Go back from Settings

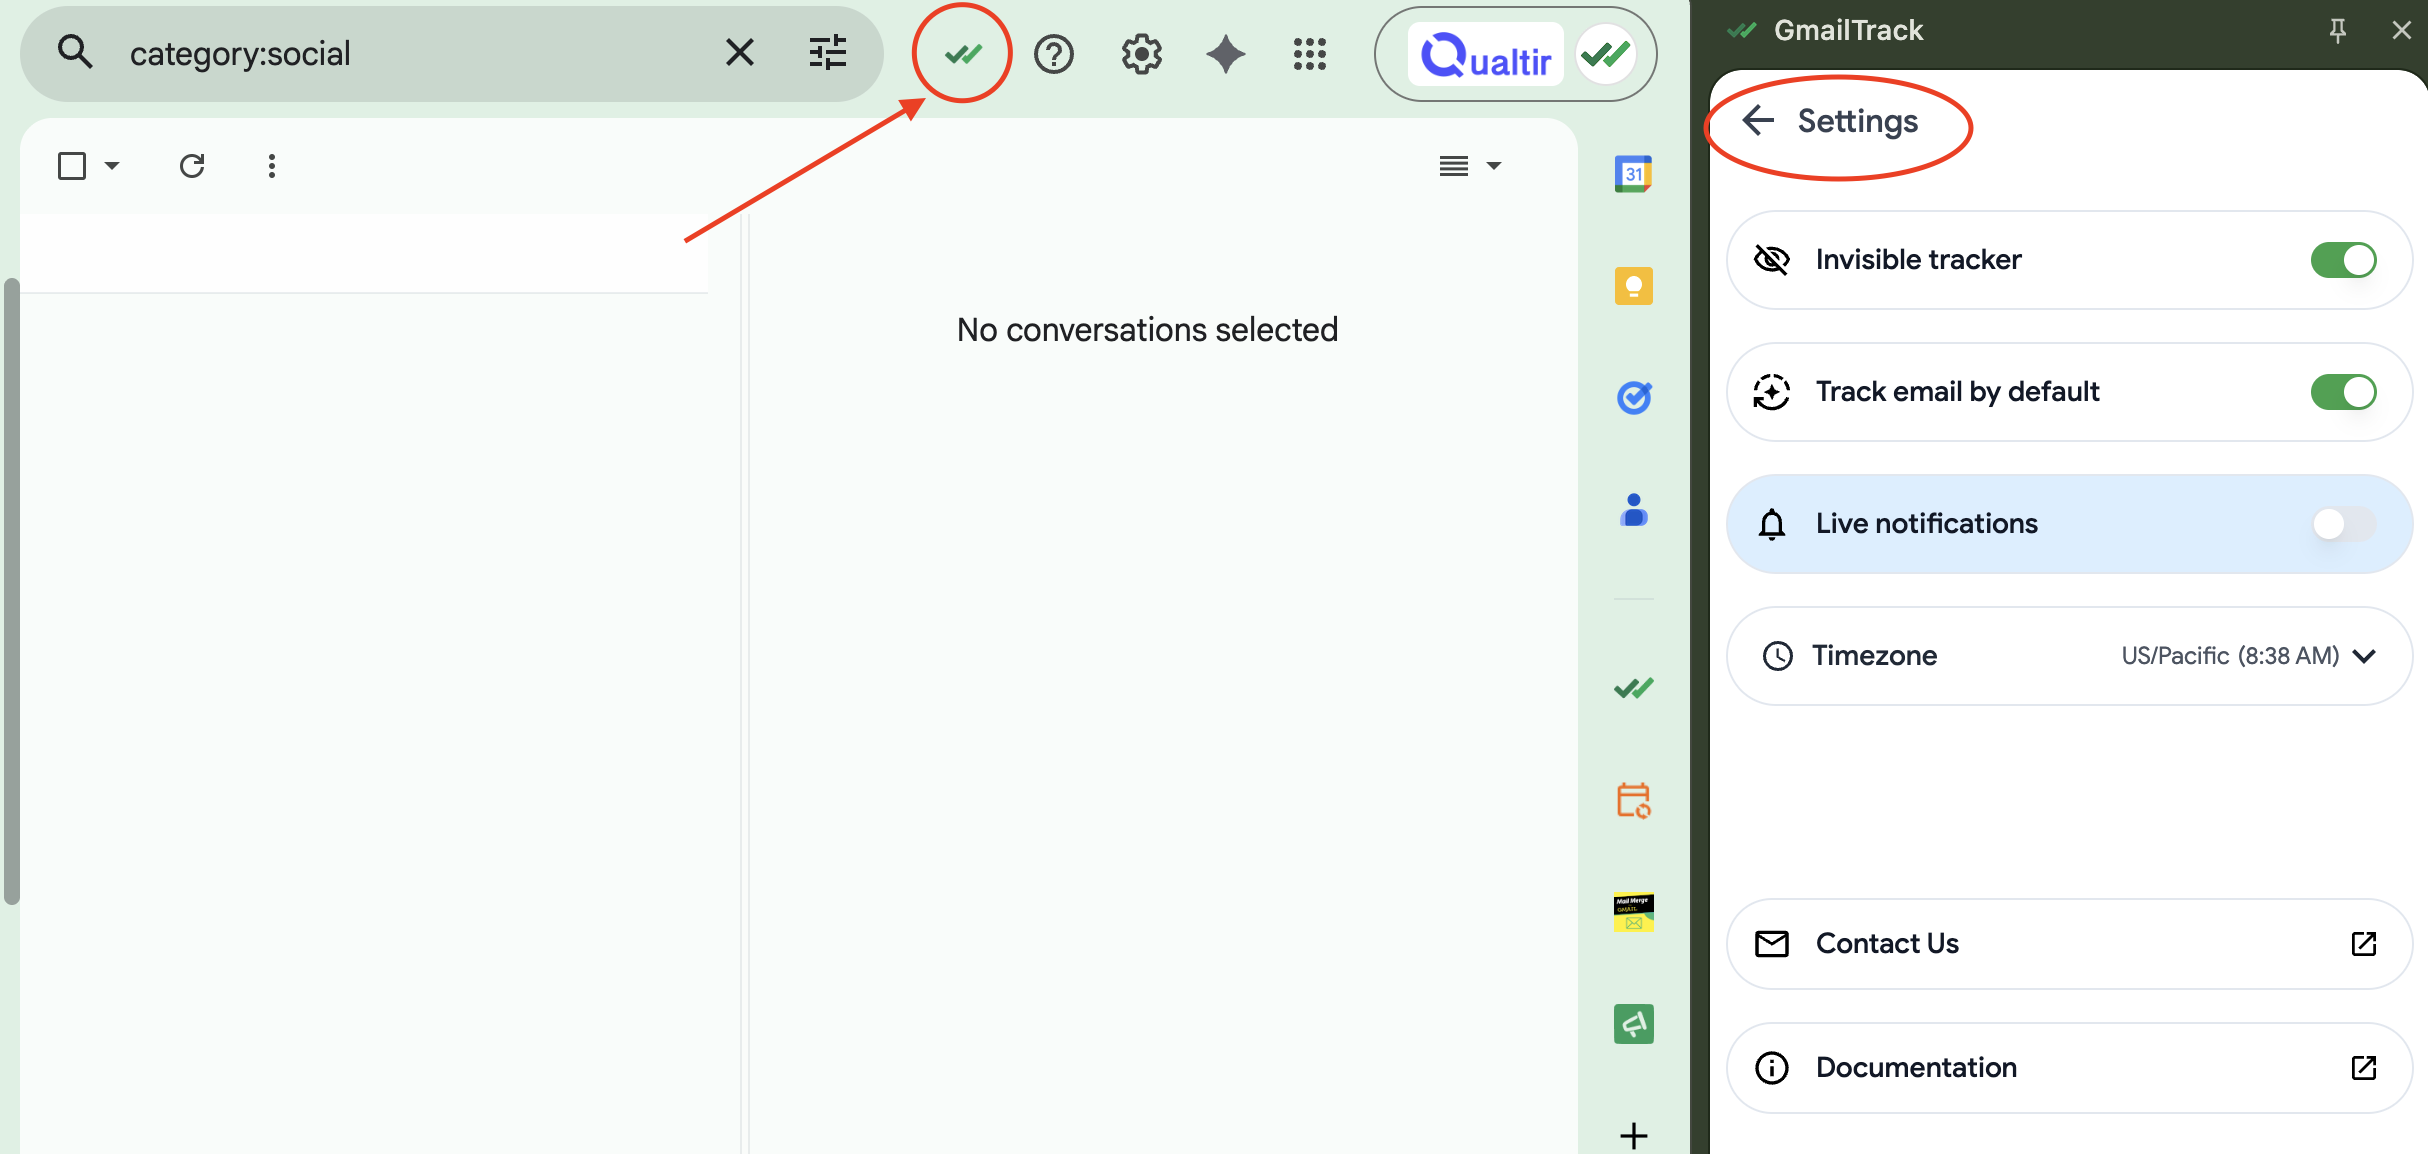tap(1758, 121)
